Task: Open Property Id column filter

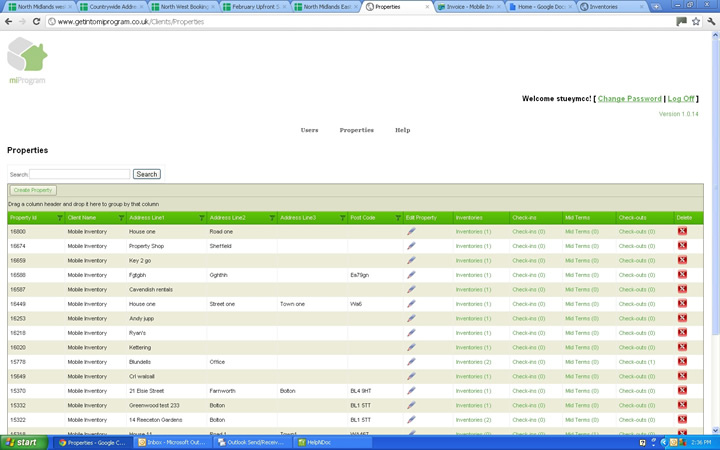Action: pyautogui.click(x=60, y=218)
